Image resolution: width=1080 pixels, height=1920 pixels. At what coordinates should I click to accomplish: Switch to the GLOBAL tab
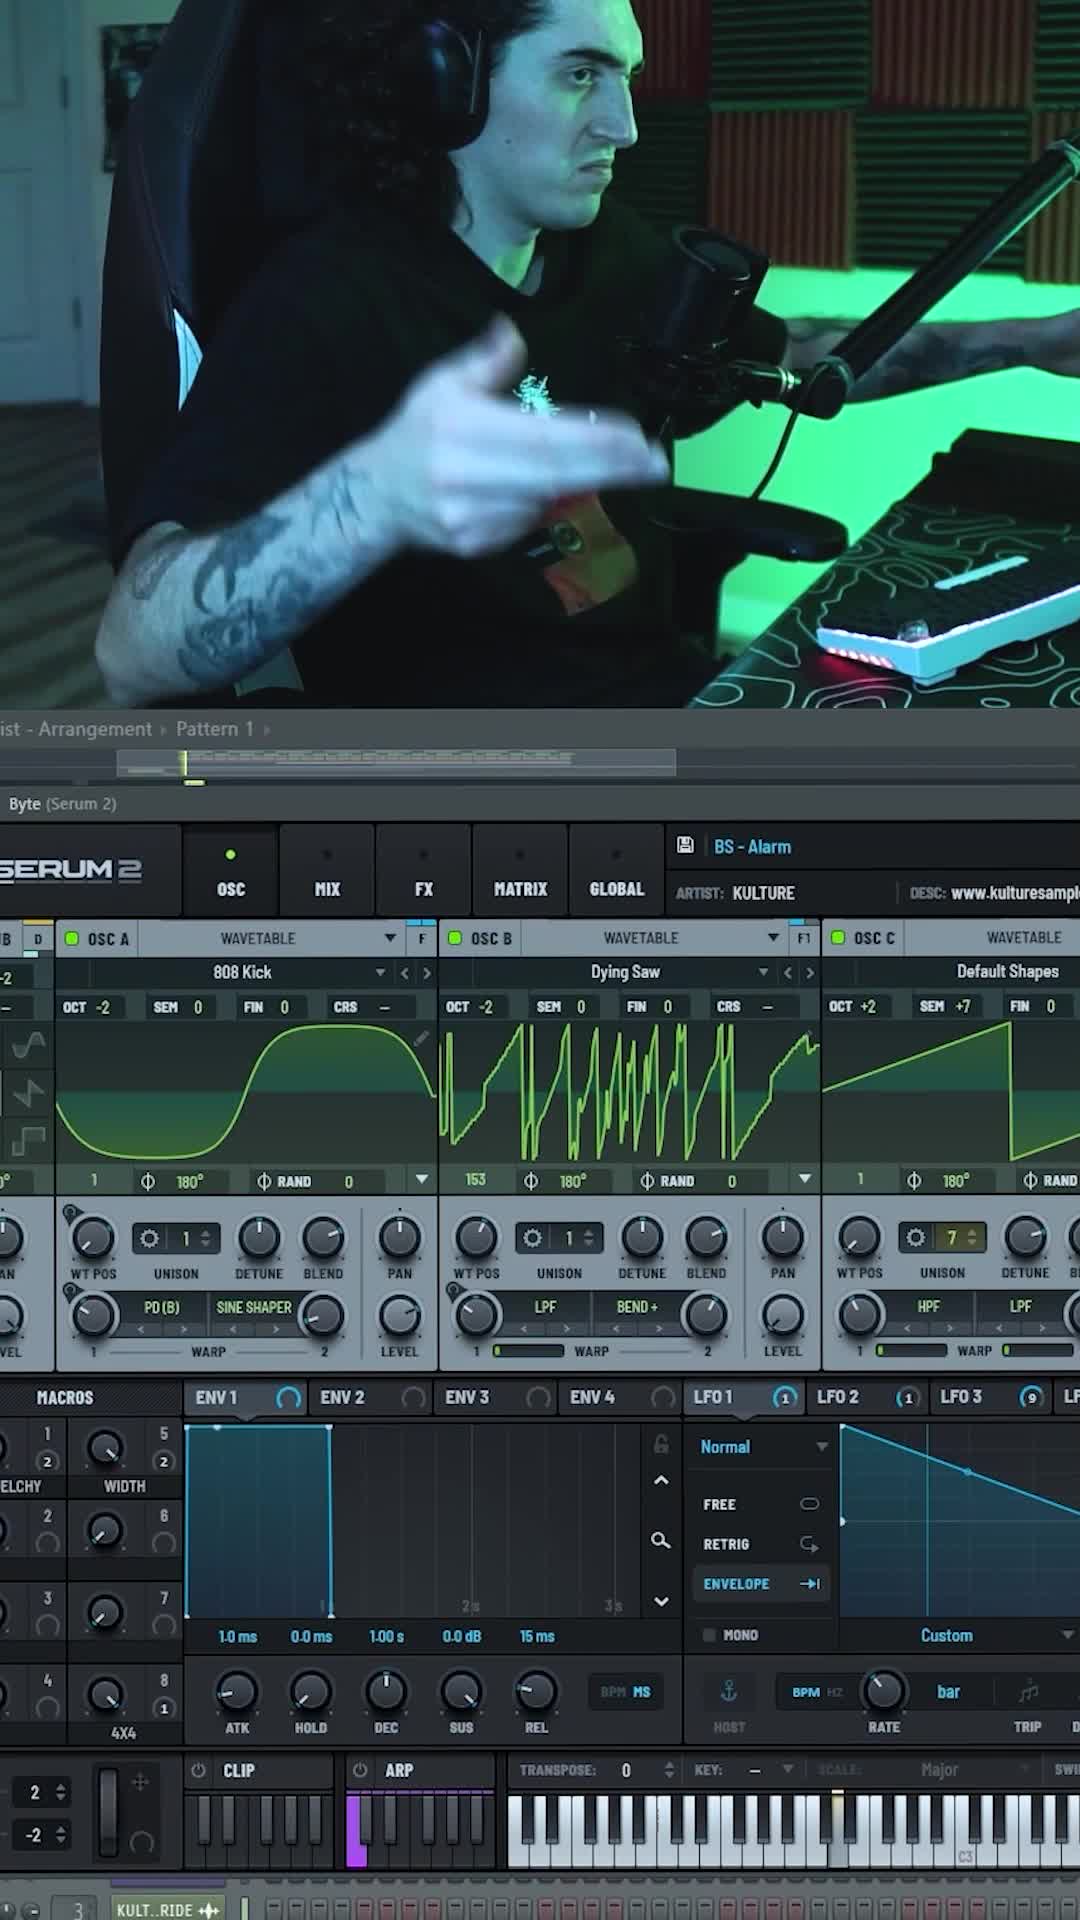click(x=617, y=872)
